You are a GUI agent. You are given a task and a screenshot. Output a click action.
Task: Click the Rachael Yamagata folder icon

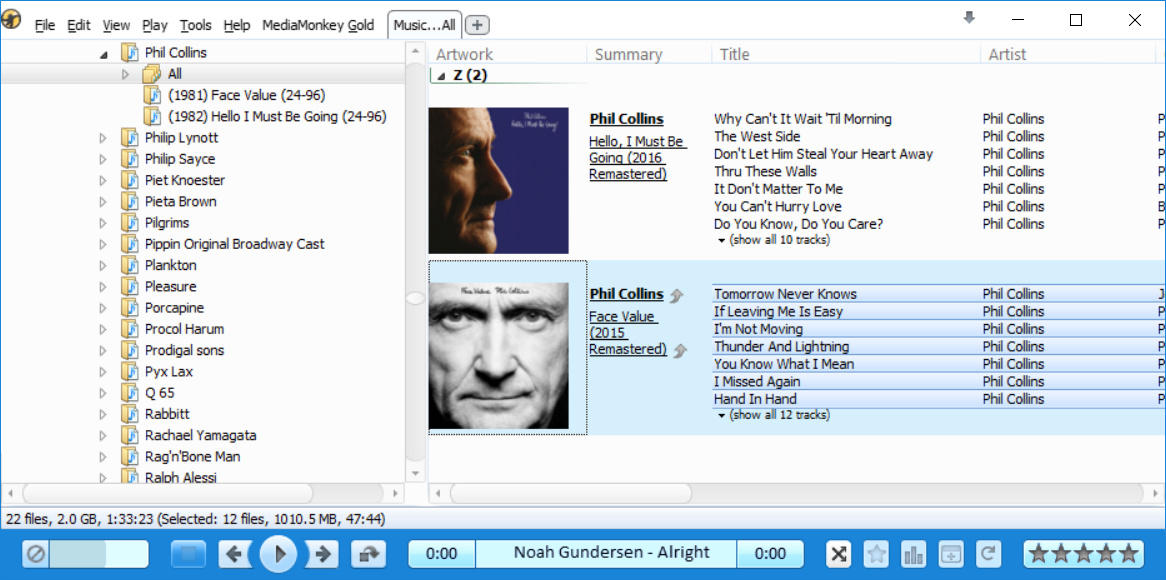point(130,435)
